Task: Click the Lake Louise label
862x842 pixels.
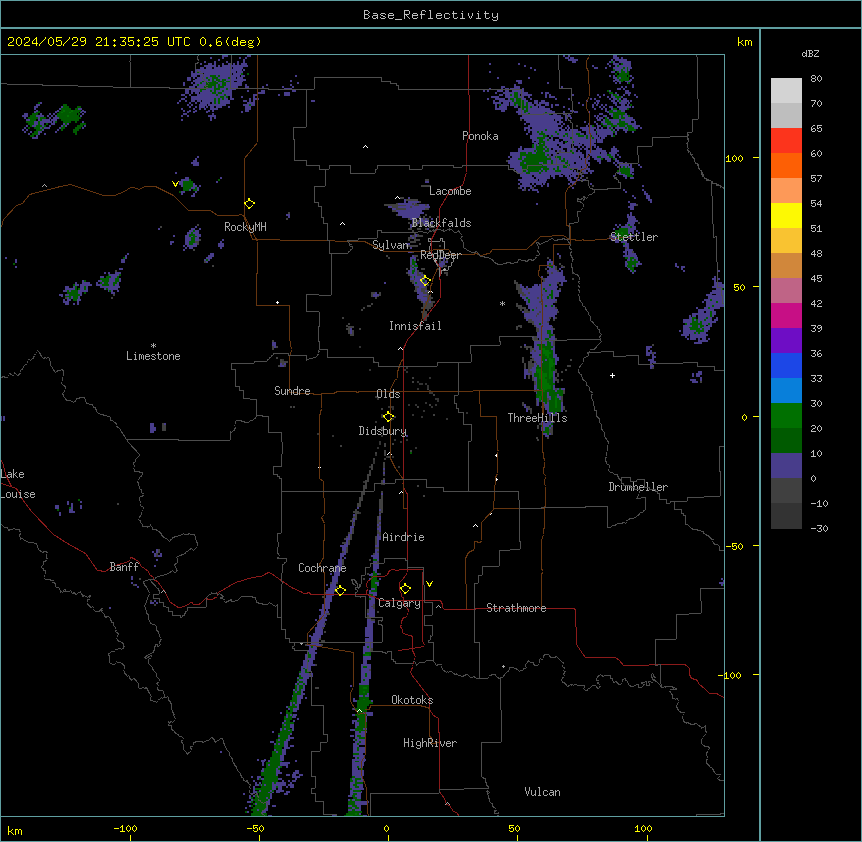Action: 18,484
